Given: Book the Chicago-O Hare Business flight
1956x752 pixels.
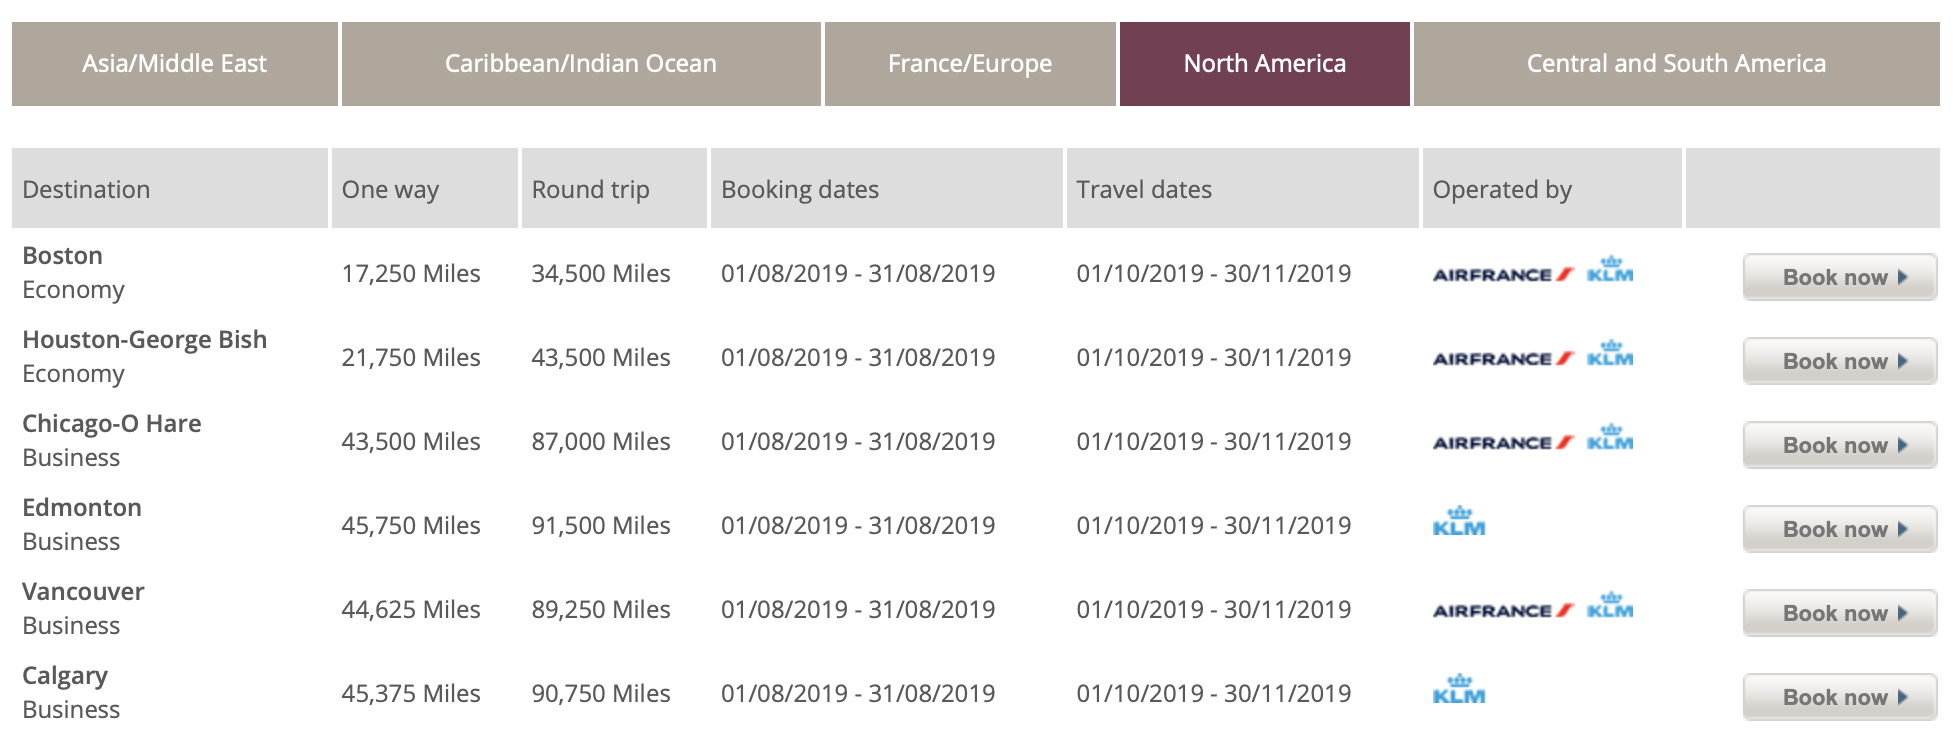Looking at the screenshot, I should pyautogui.click(x=1839, y=445).
